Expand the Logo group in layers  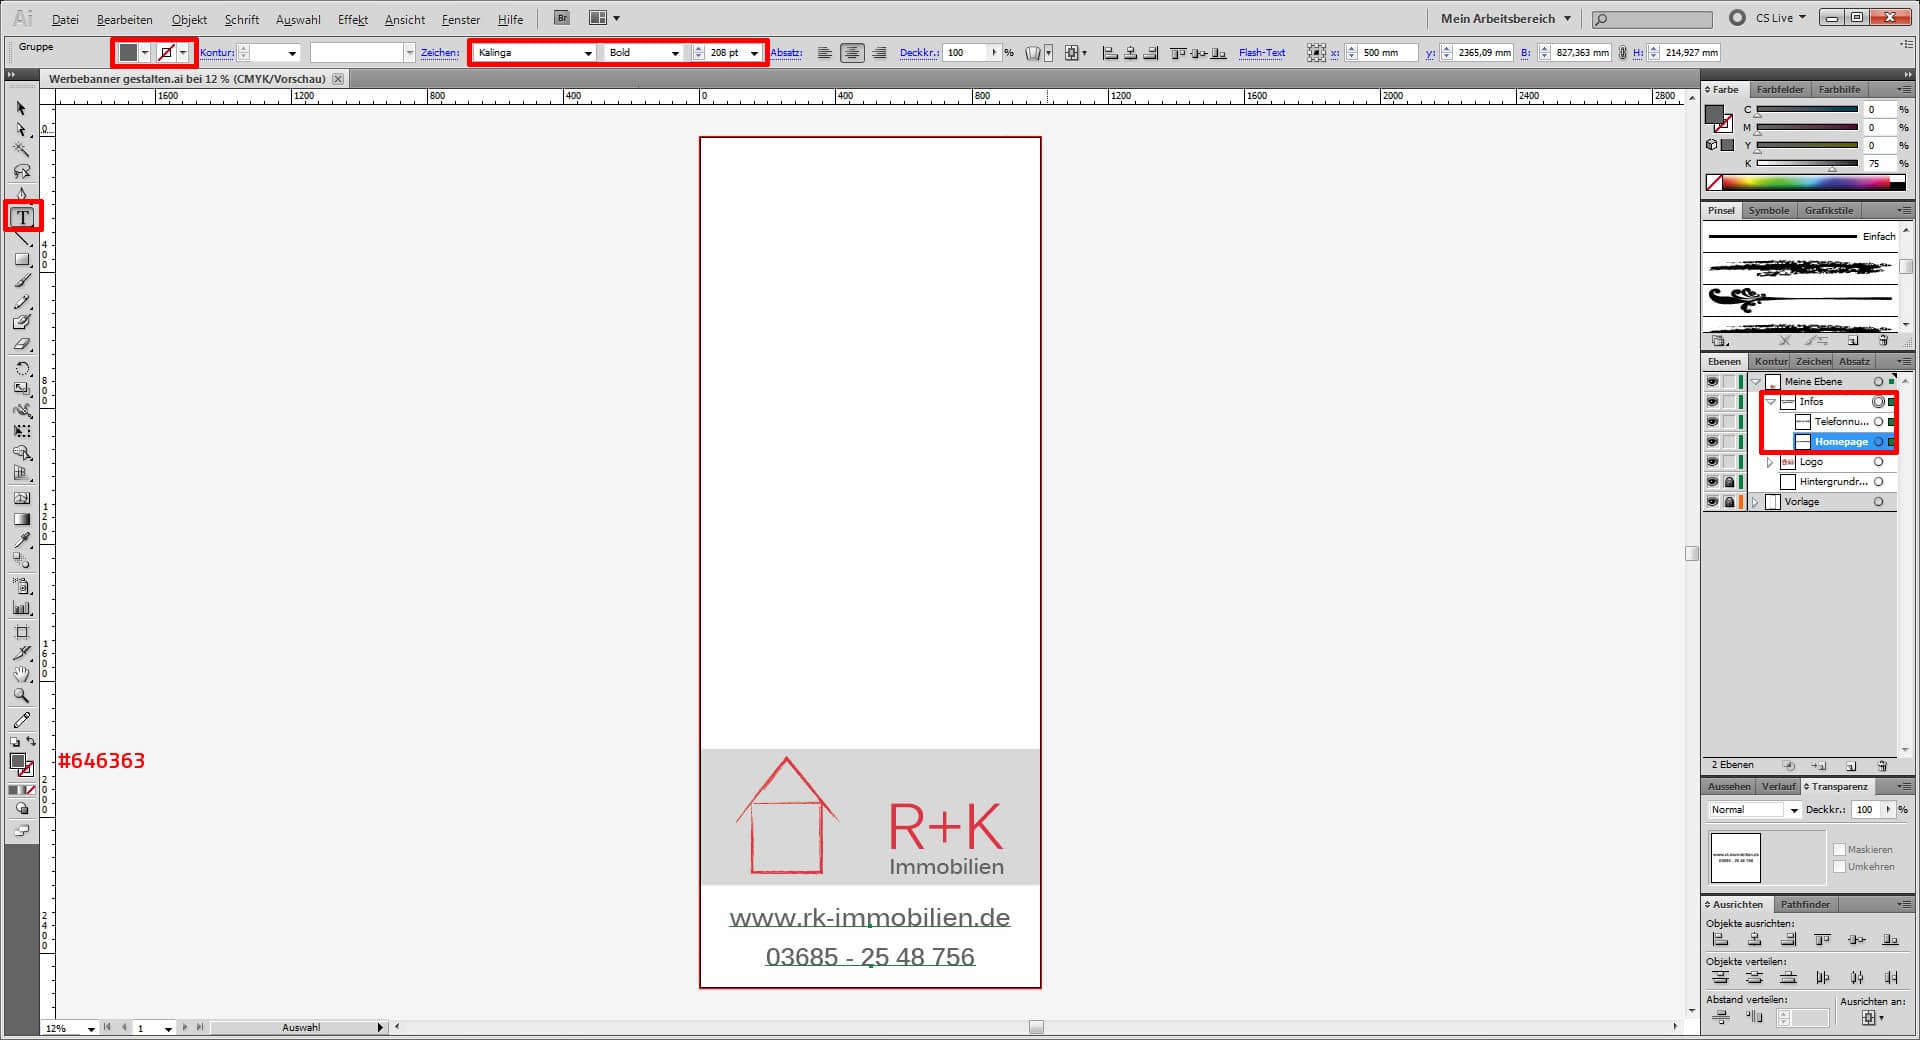tap(1770, 462)
